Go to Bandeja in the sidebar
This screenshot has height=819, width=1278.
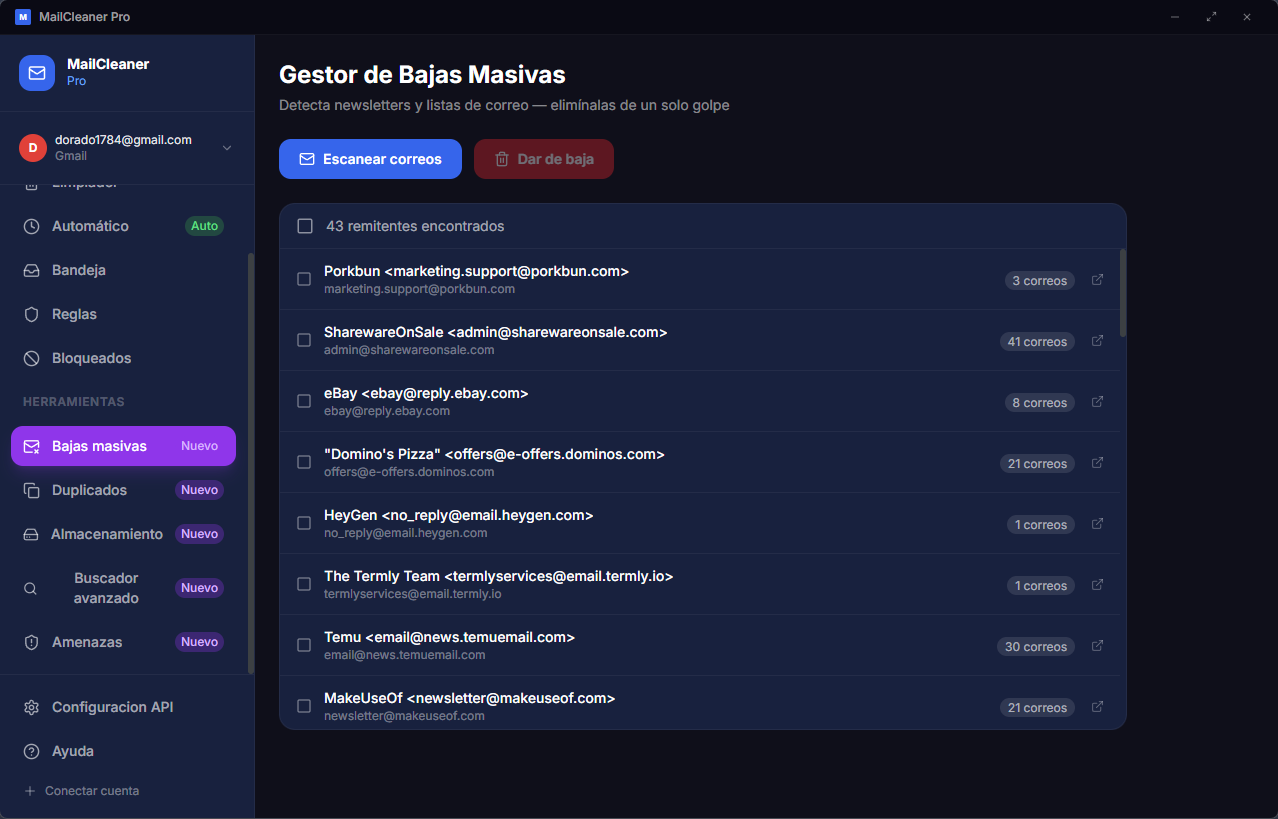pyautogui.click(x=123, y=270)
